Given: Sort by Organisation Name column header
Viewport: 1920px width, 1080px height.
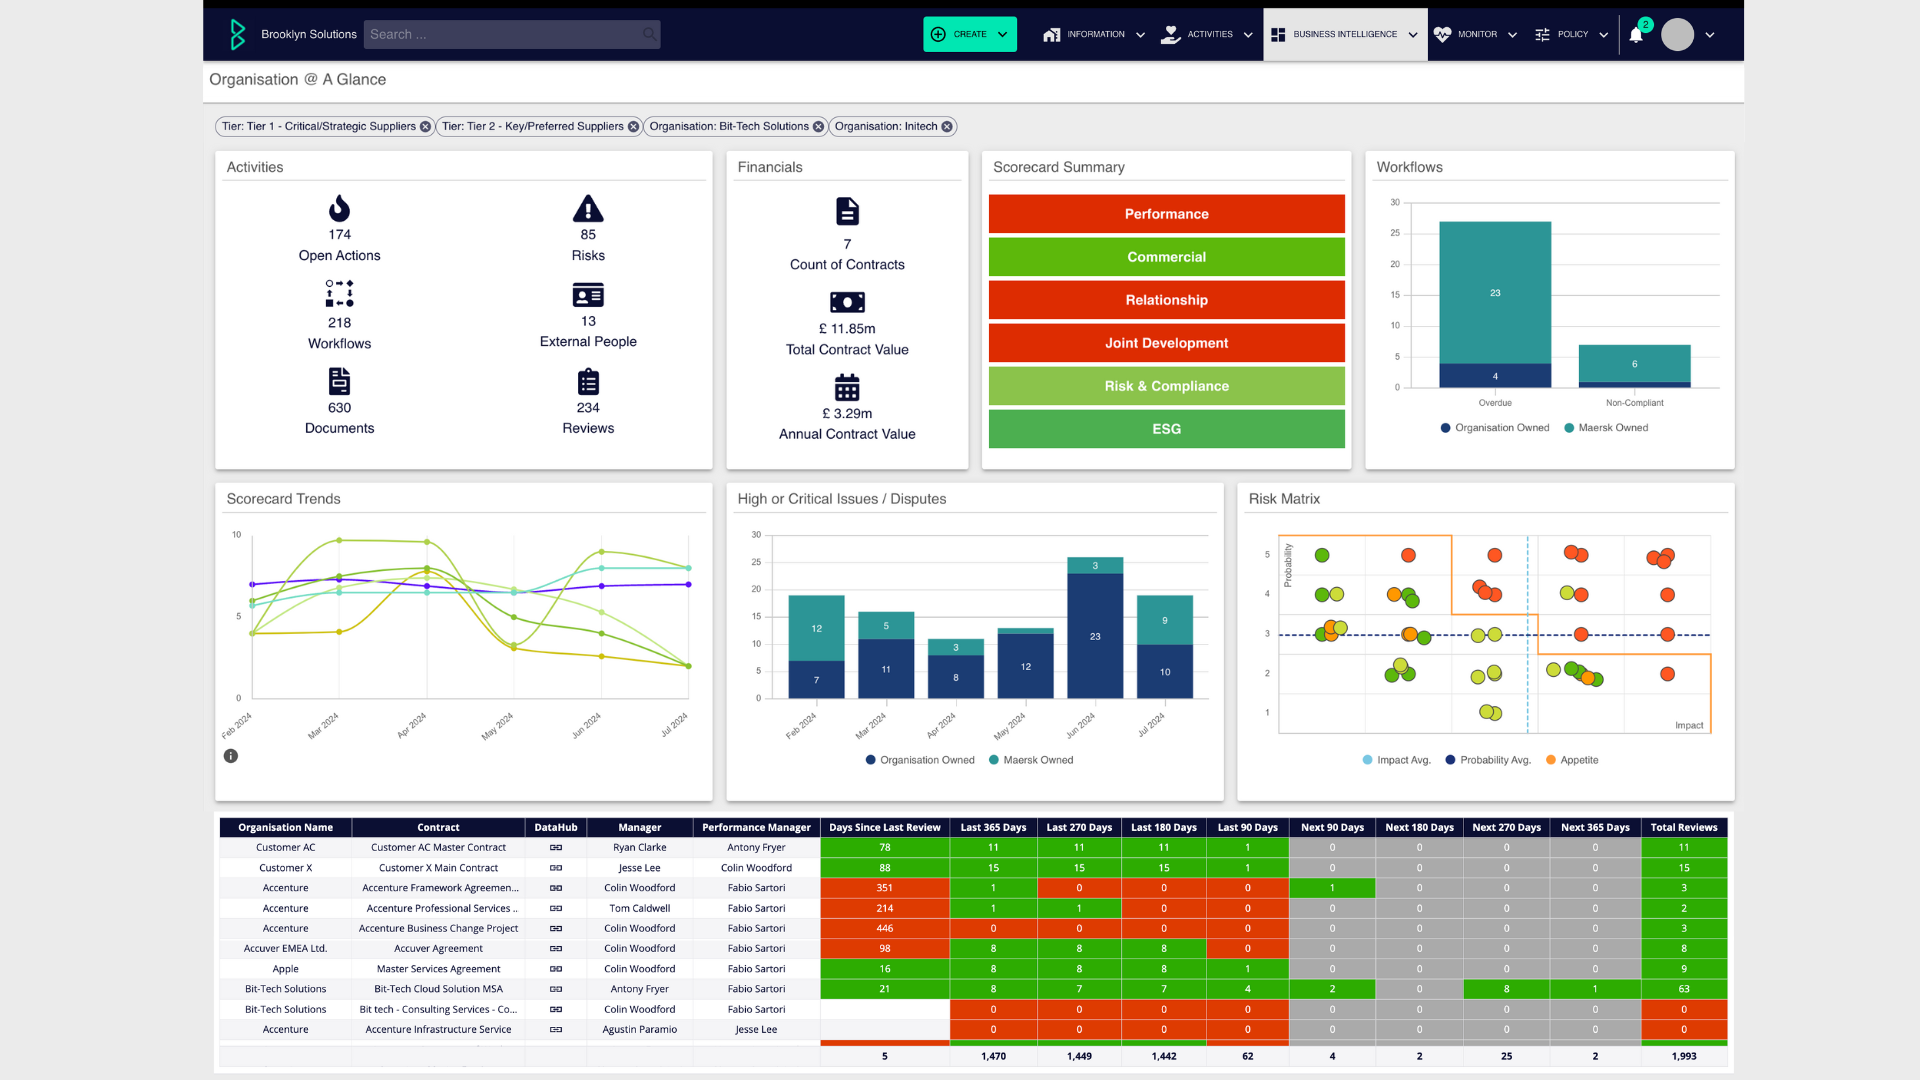Looking at the screenshot, I should coord(285,828).
